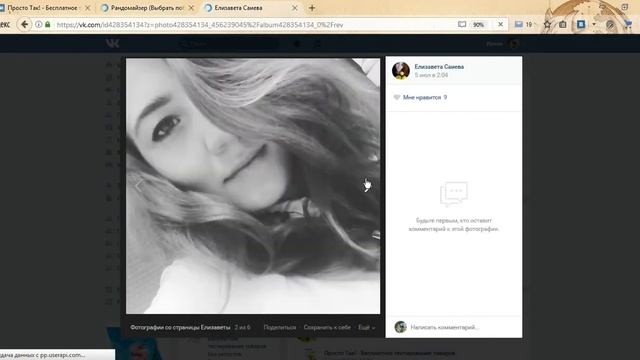Image resolution: width=640 pixels, height=360 pixels.
Task: Open the site information icon
Action: click(x=38, y=24)
